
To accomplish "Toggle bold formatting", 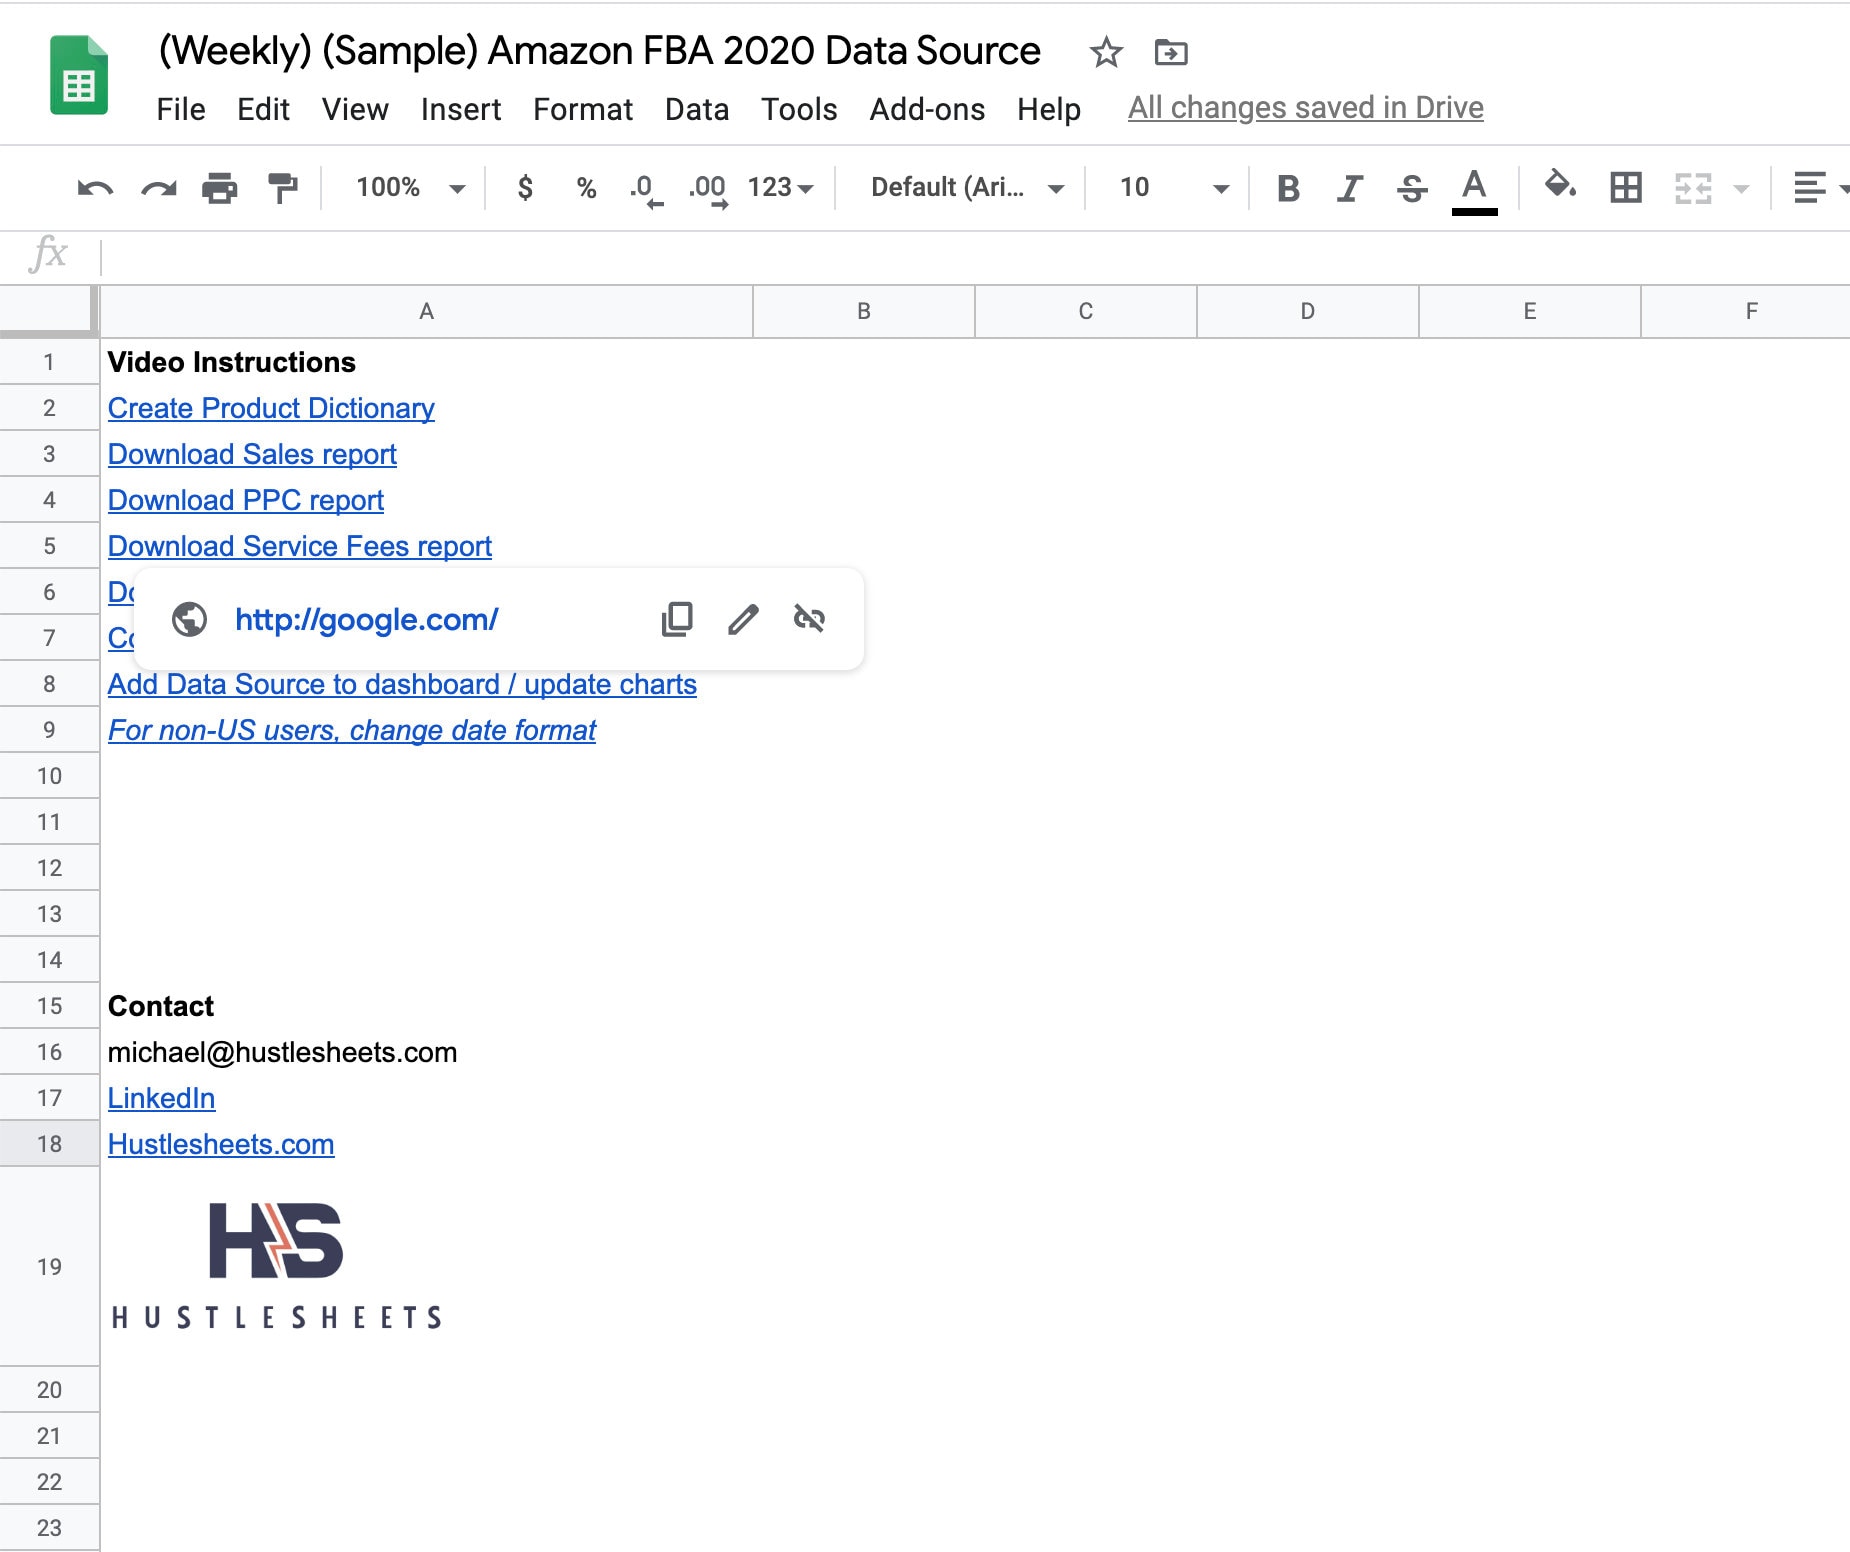I will (x=1288, y=188).
